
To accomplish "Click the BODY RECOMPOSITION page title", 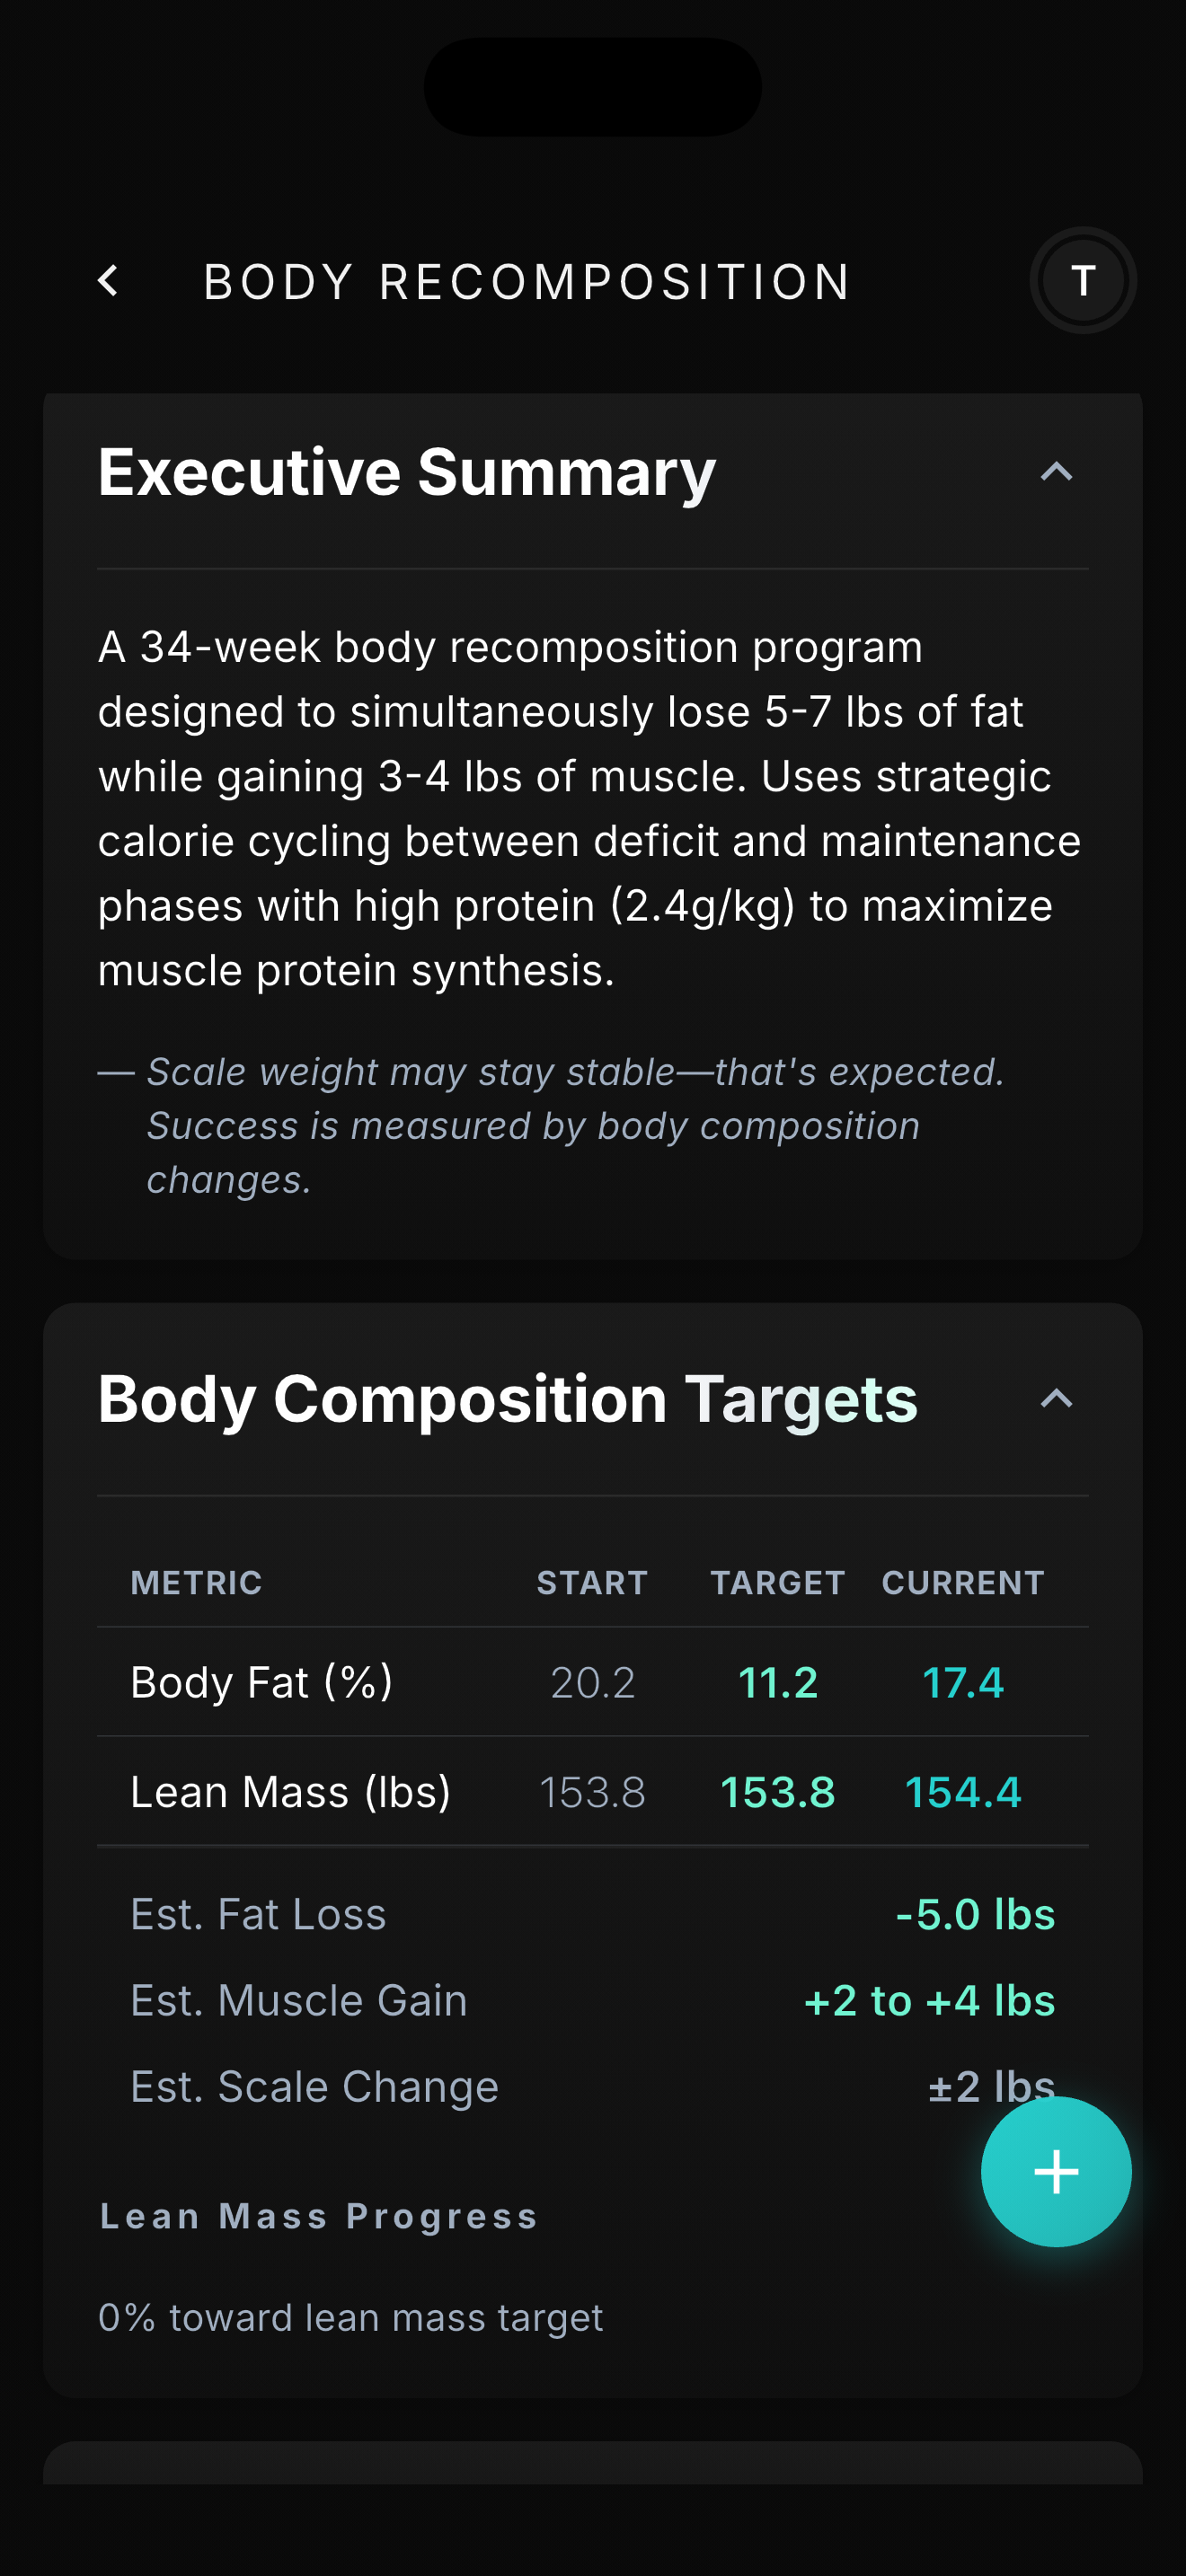I will [x=527, y=281].
